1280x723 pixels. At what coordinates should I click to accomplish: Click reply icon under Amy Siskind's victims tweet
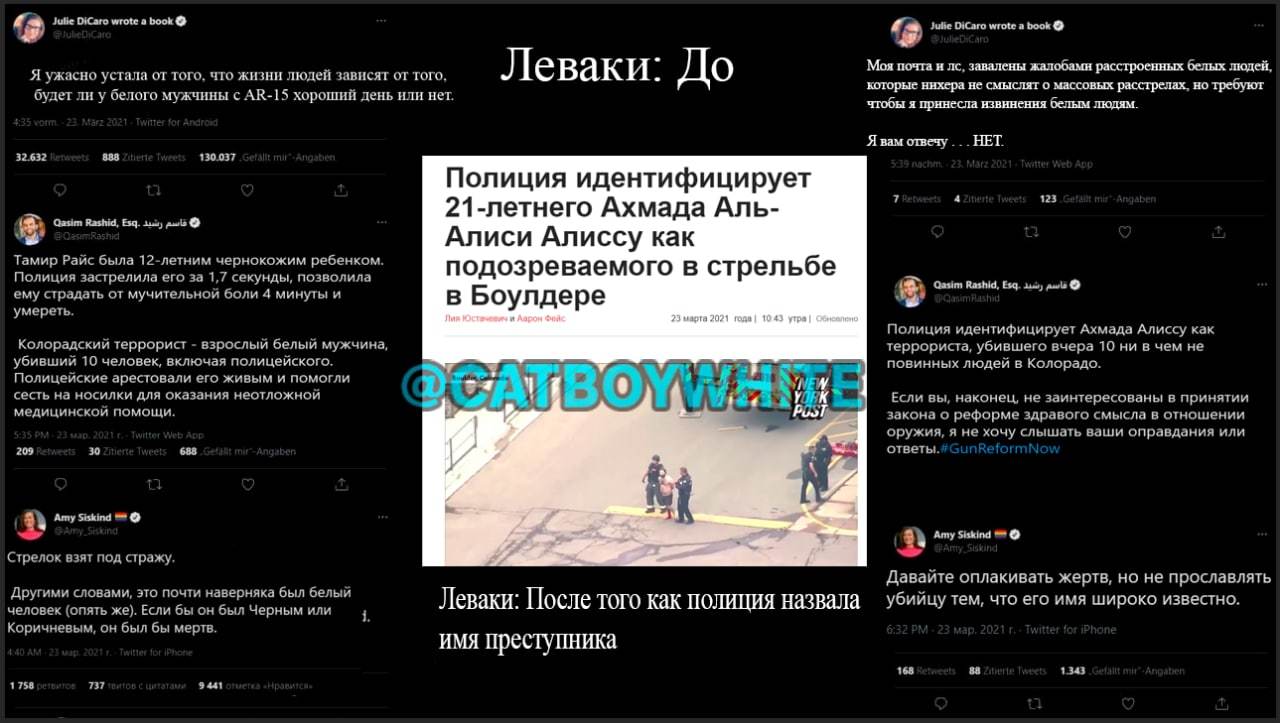tap(937, 704)
